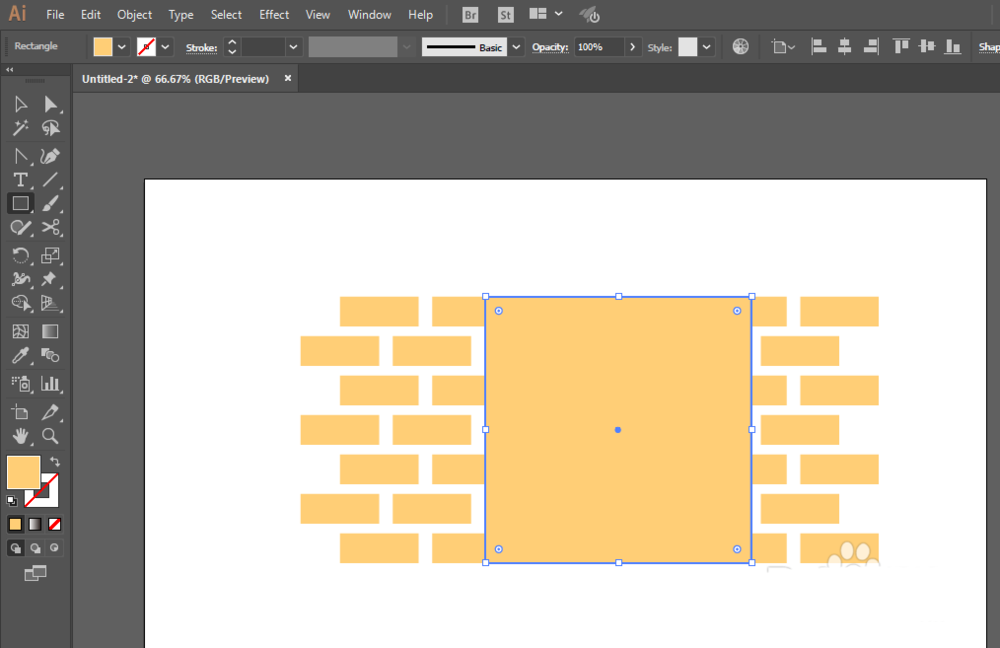Screen dimensions: 1000x648
Task: Activate the Shape Builder tool
Action: tap(20, 303)
